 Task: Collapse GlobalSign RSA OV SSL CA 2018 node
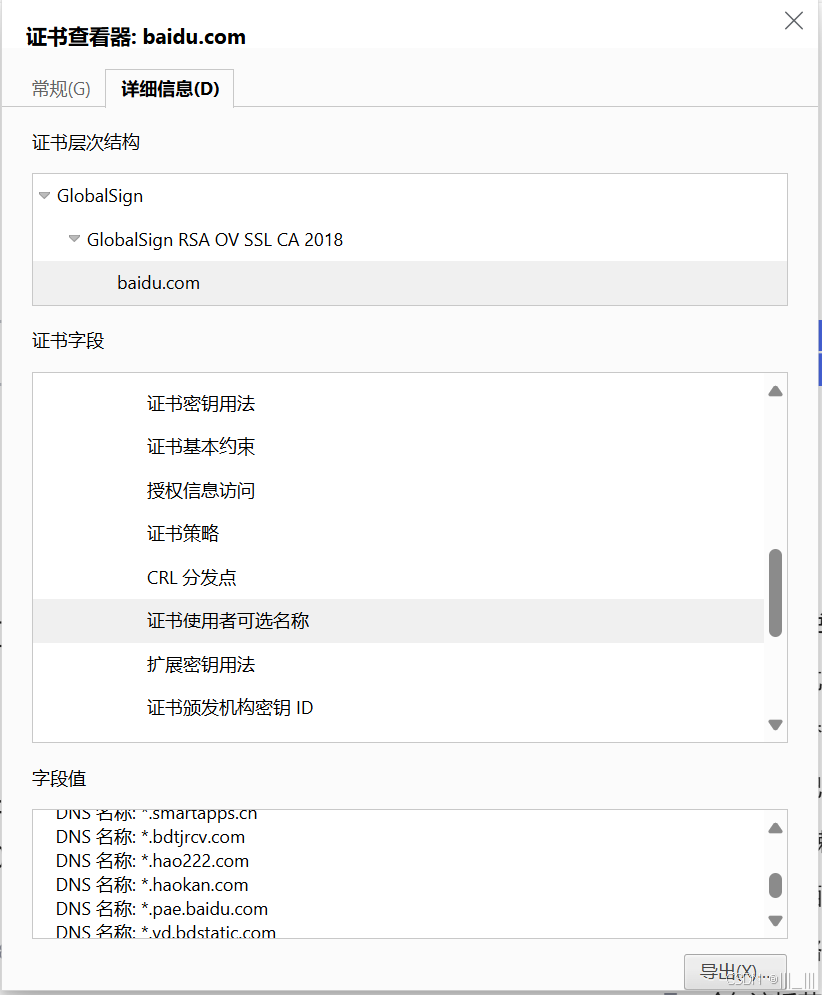pyautogui.click(x=74, y=239)
